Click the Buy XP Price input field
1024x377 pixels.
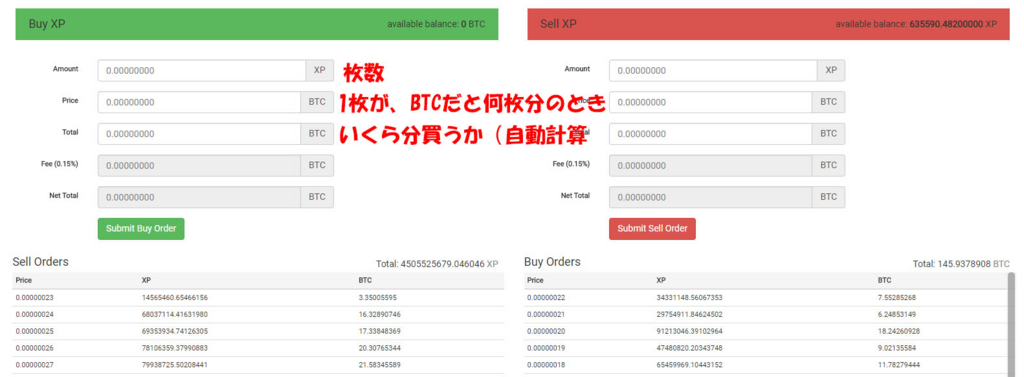pyautogui.click(x=199, y=102)
